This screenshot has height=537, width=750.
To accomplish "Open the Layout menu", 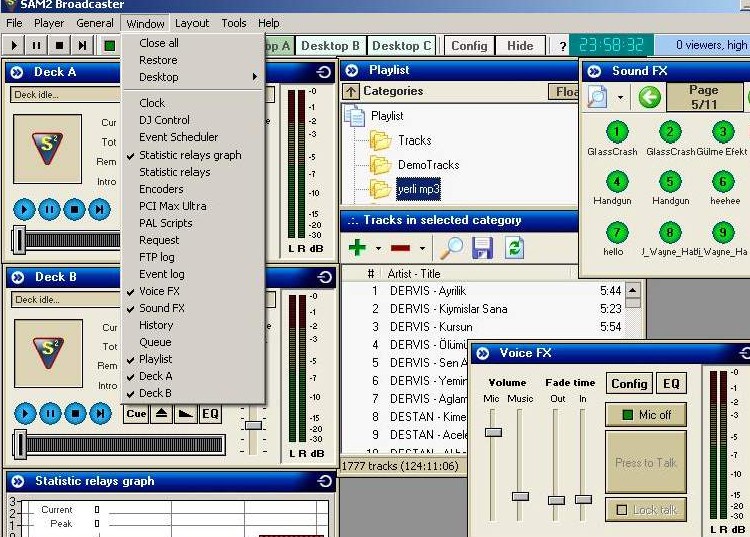I will click(192, 23).
